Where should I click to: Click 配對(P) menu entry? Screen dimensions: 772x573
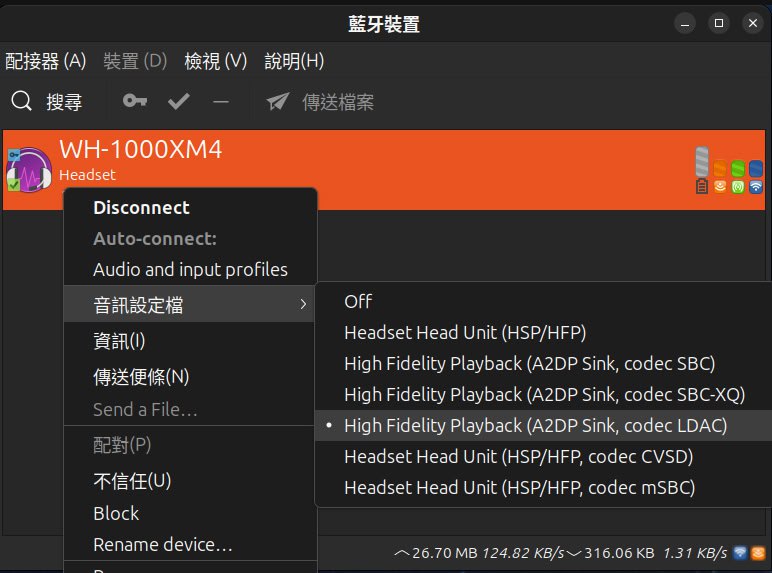click(190, 445)
